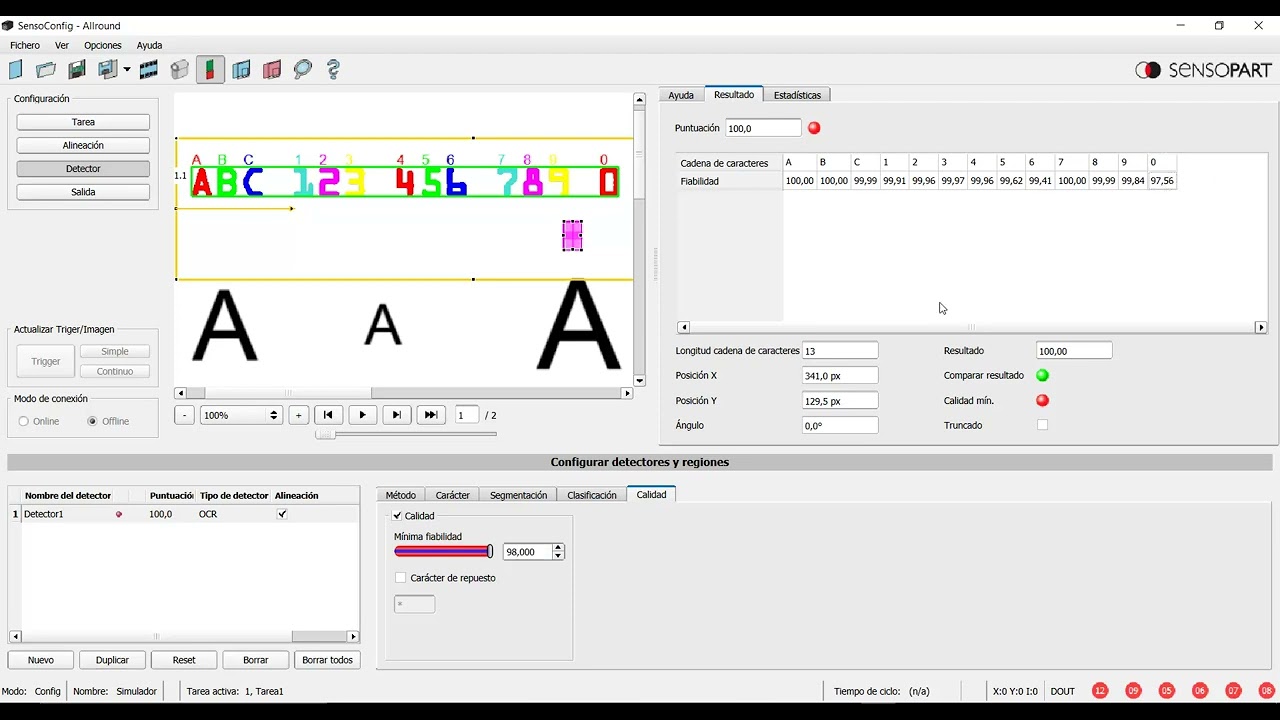Toggle Alineación checkbox for Detector1

(x=282, y=514)
